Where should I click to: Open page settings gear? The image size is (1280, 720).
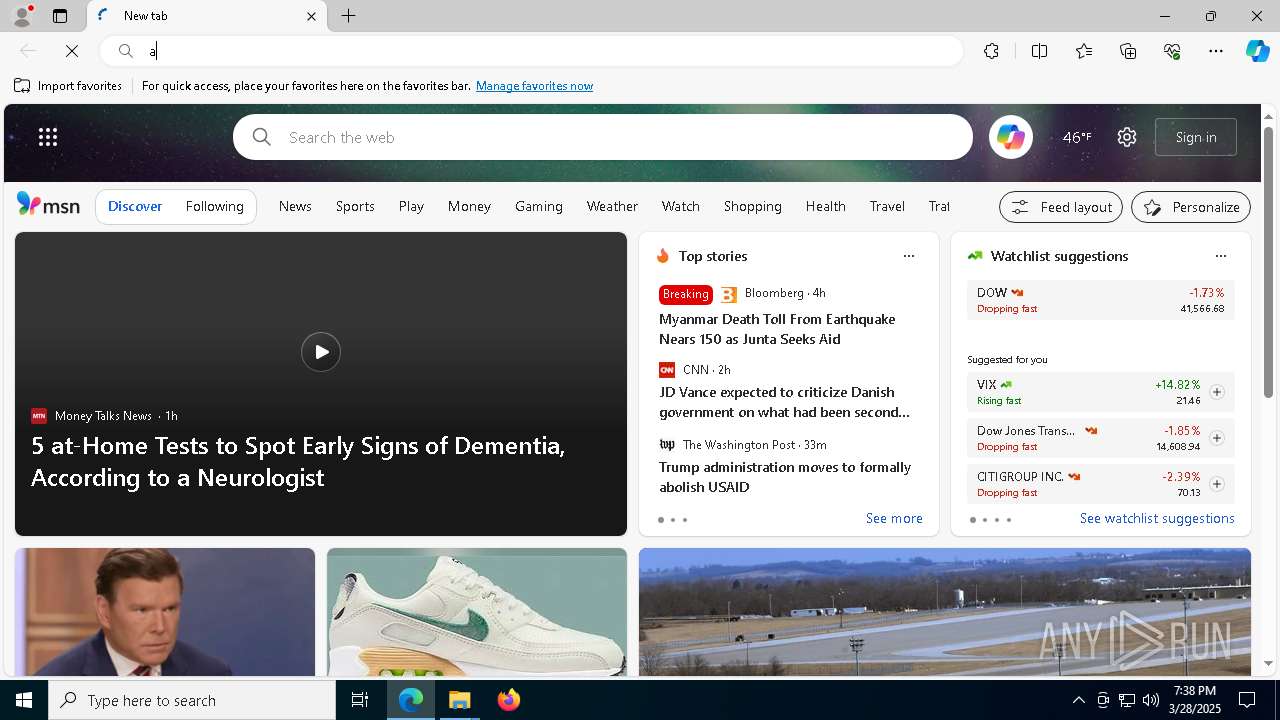tap(1127, 137)
